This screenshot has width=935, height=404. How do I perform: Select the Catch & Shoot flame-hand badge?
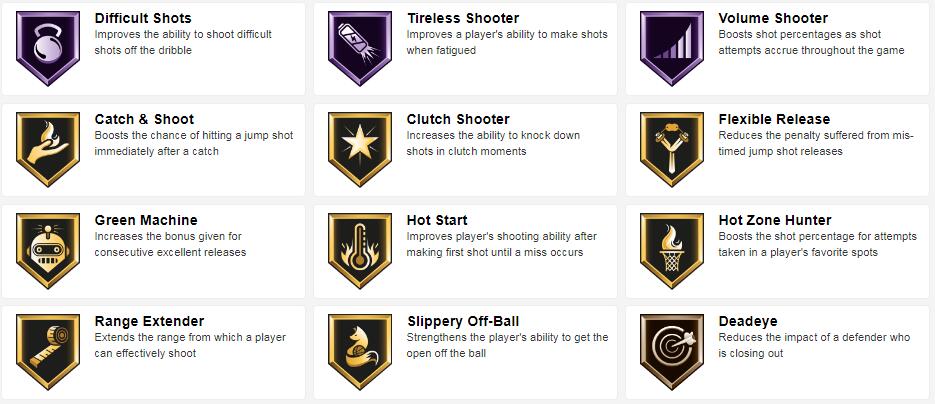(x=47, y=150)
